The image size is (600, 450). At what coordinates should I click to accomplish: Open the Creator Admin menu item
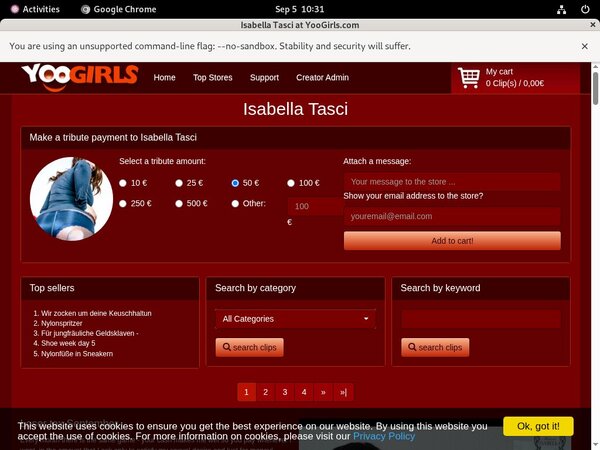tap(322, 77)
